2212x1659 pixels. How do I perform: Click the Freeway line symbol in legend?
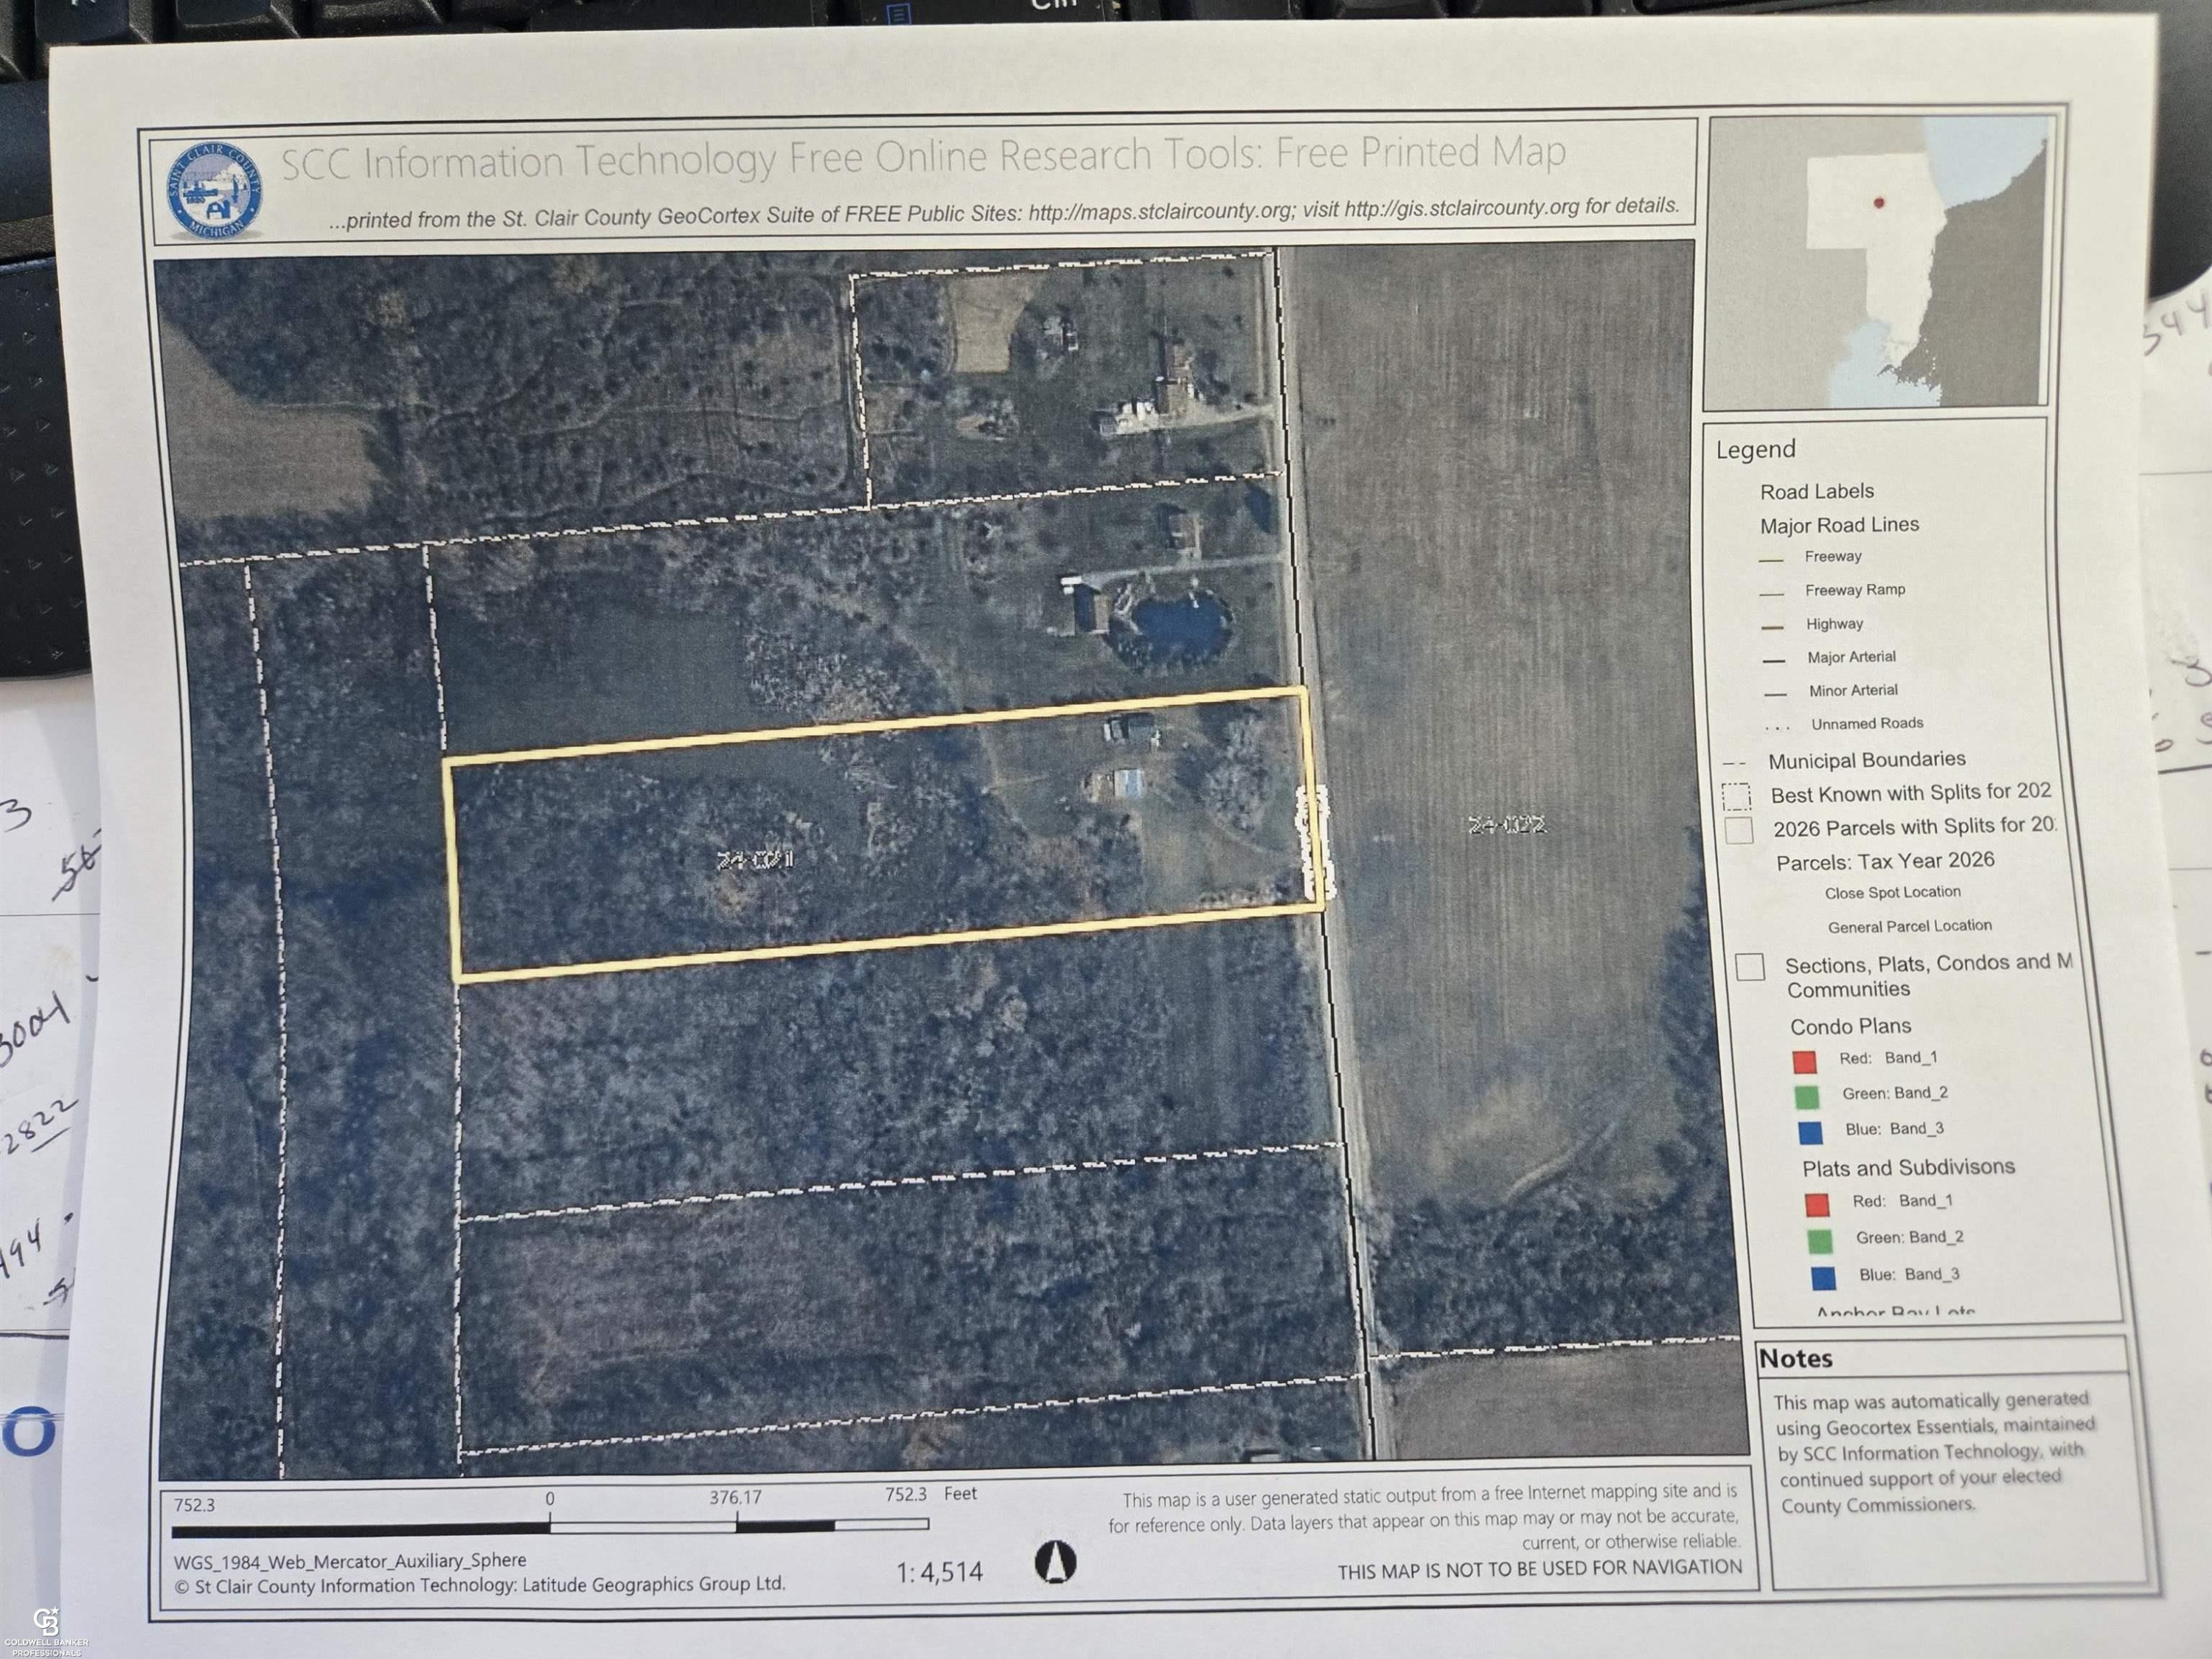(1770, 560)
